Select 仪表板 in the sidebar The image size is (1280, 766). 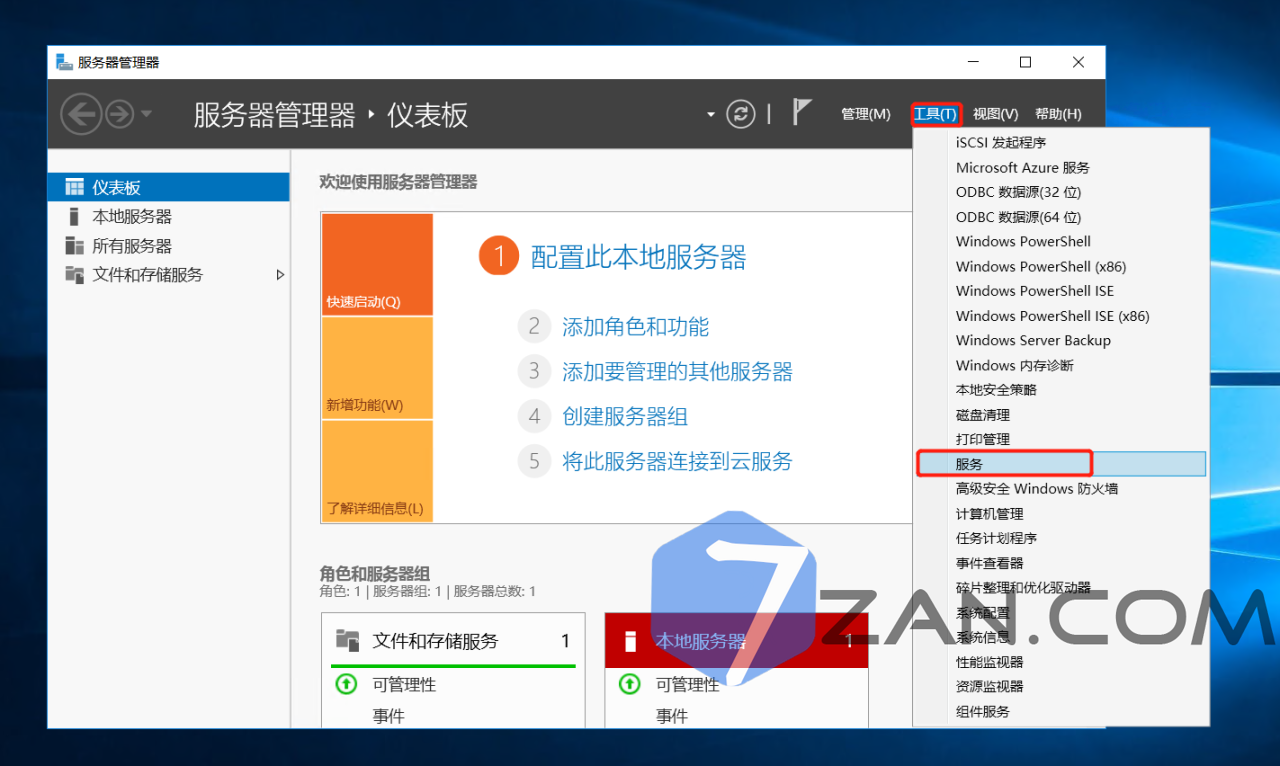[x=168, y=187]
